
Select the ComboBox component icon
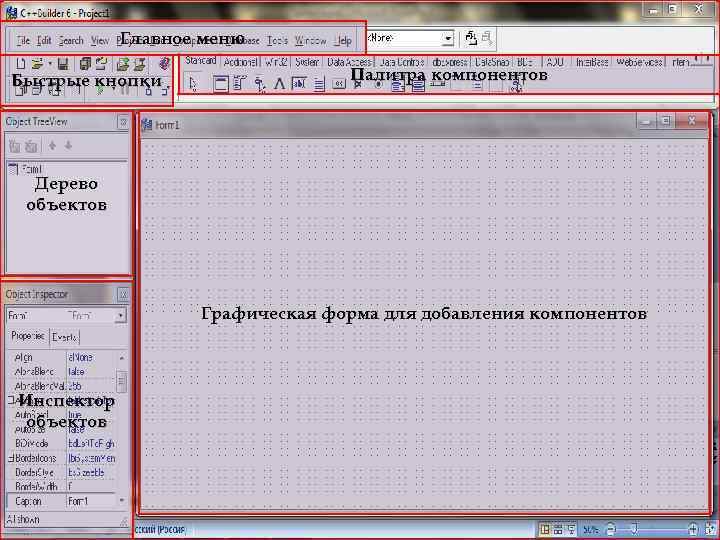coord(418,85)
